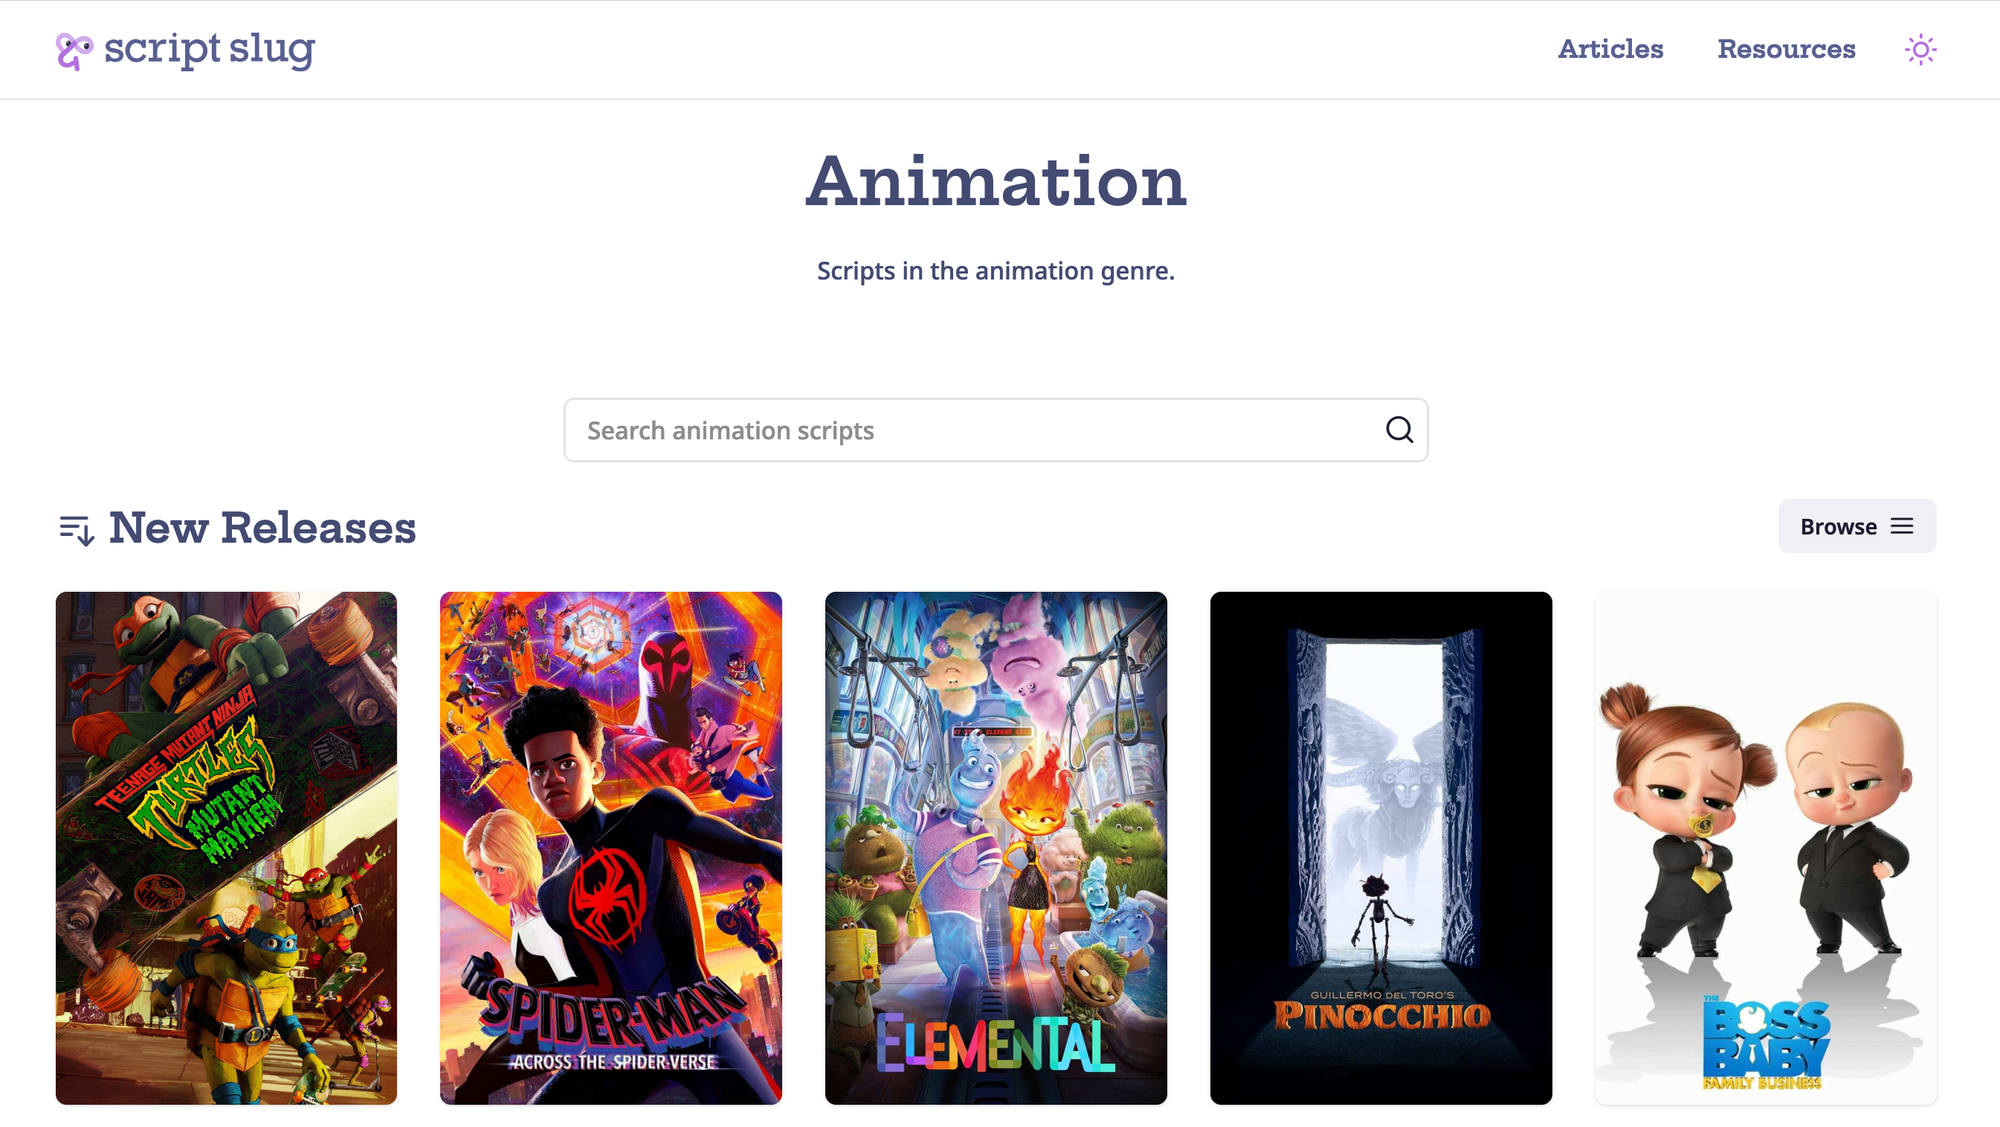Open The Boss Baby Family Business poster
The width and height of the screenshot is (2000, 1127).
(1766, 848)
